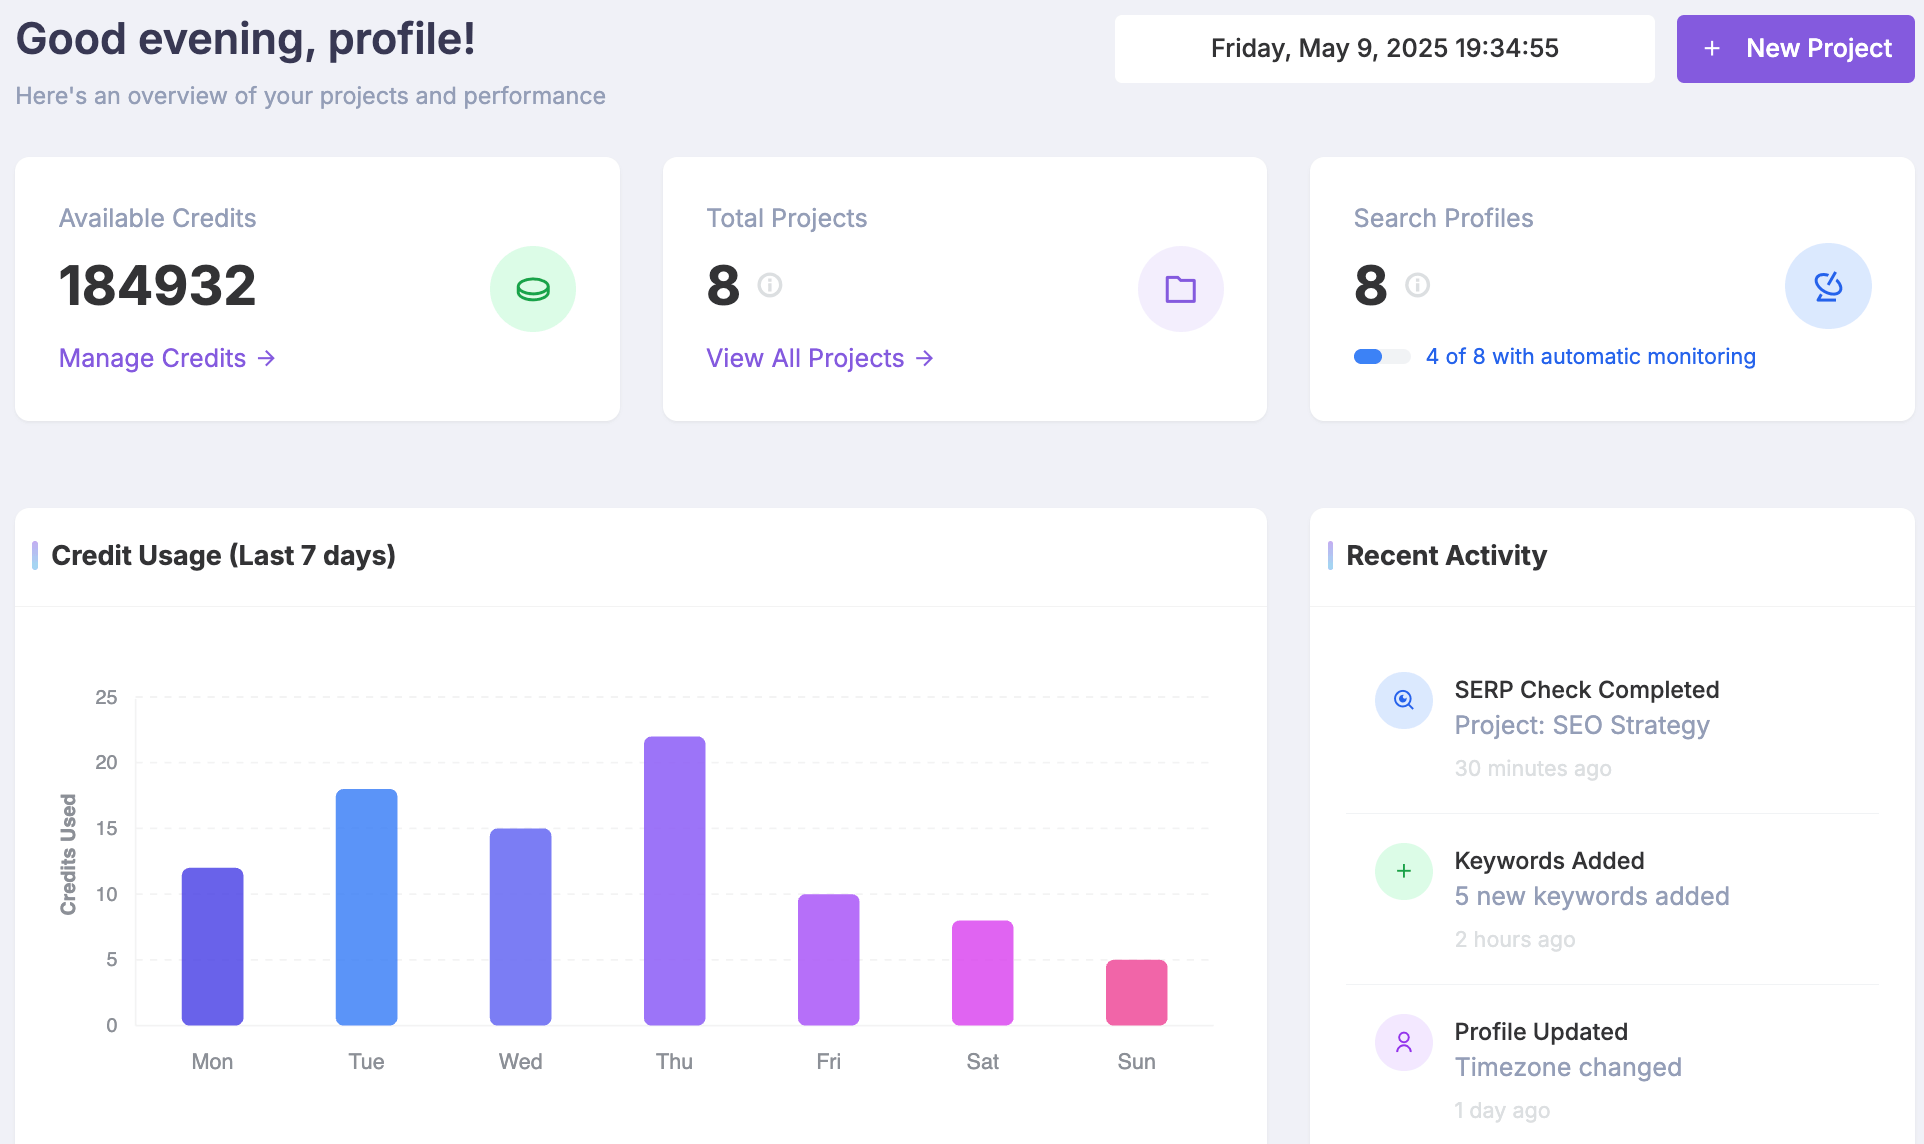Click '4 of 8 with automatic monitoring' text
The height and width of the screenshot is (1144, 1924).
click(1590, 357)
